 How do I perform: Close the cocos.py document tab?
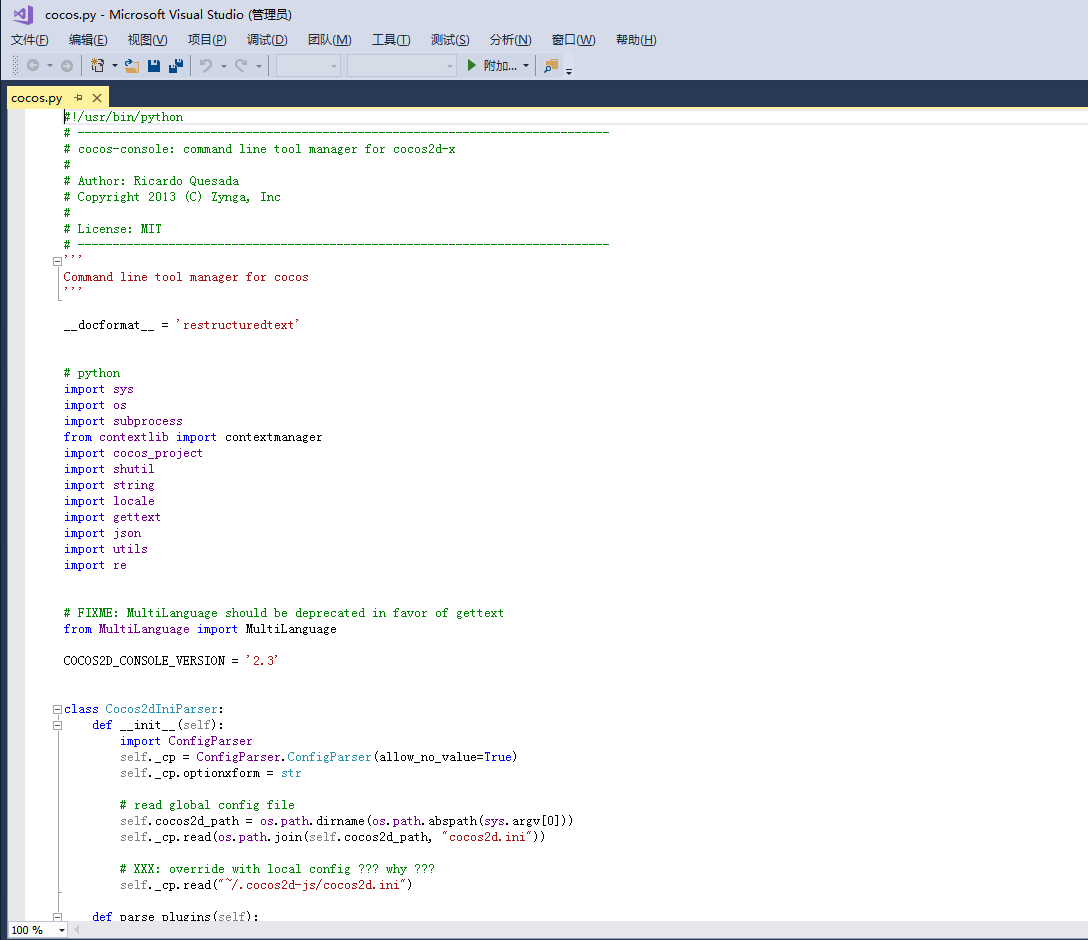(x=97, y=98)
